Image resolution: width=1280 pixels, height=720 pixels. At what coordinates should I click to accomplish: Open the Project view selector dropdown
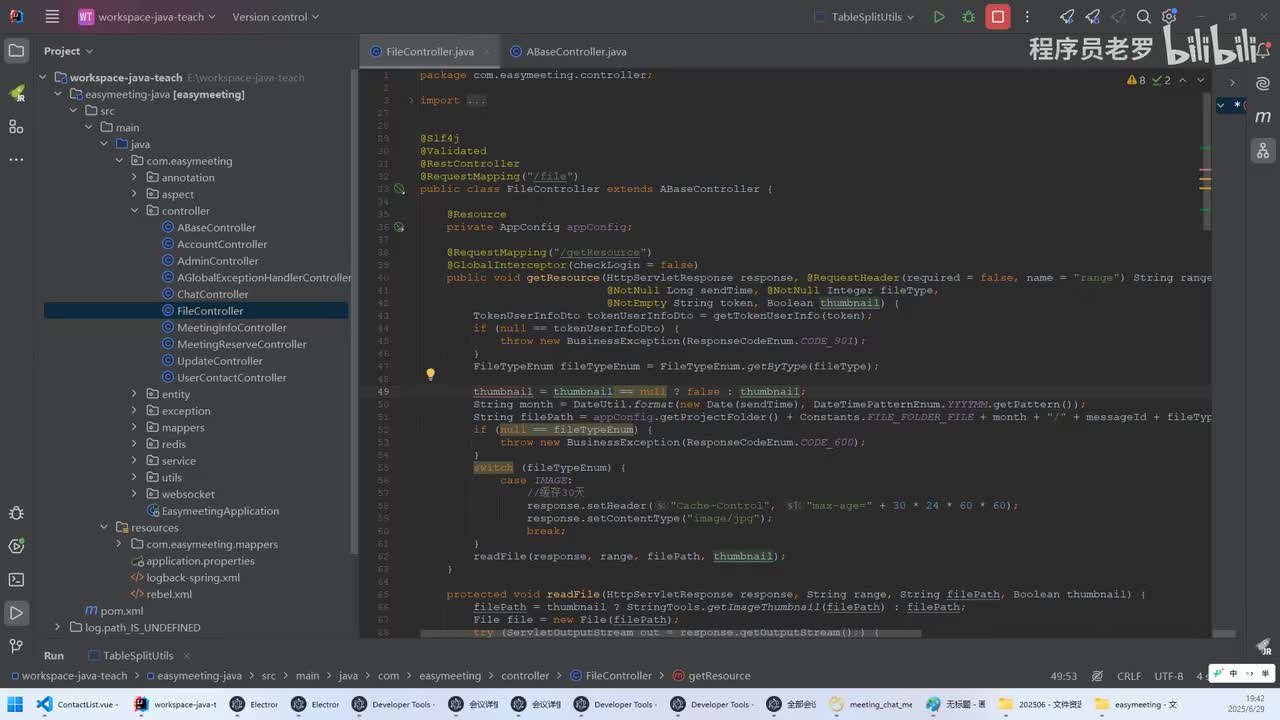pyautogui.click(x=68, y=51)
